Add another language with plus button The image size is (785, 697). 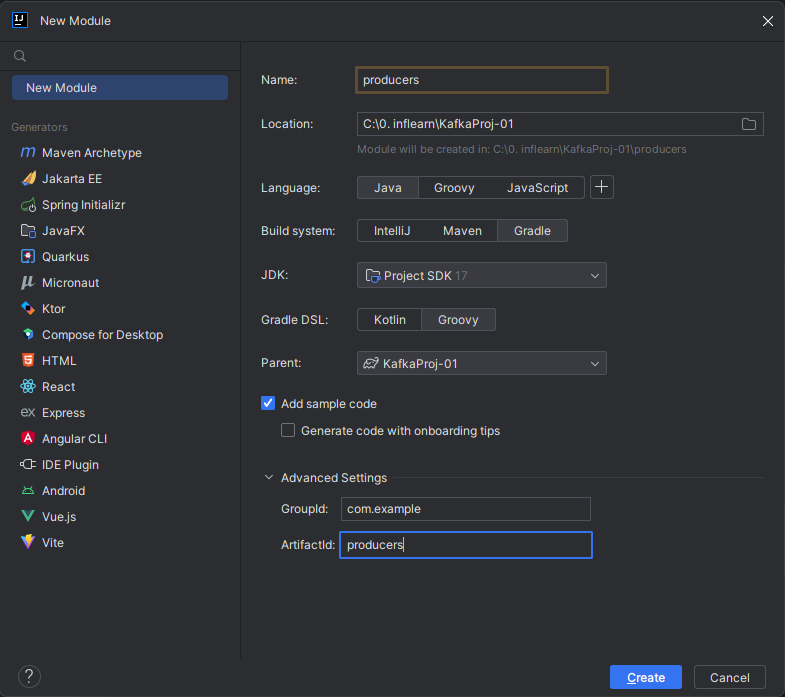coord(602,187)
